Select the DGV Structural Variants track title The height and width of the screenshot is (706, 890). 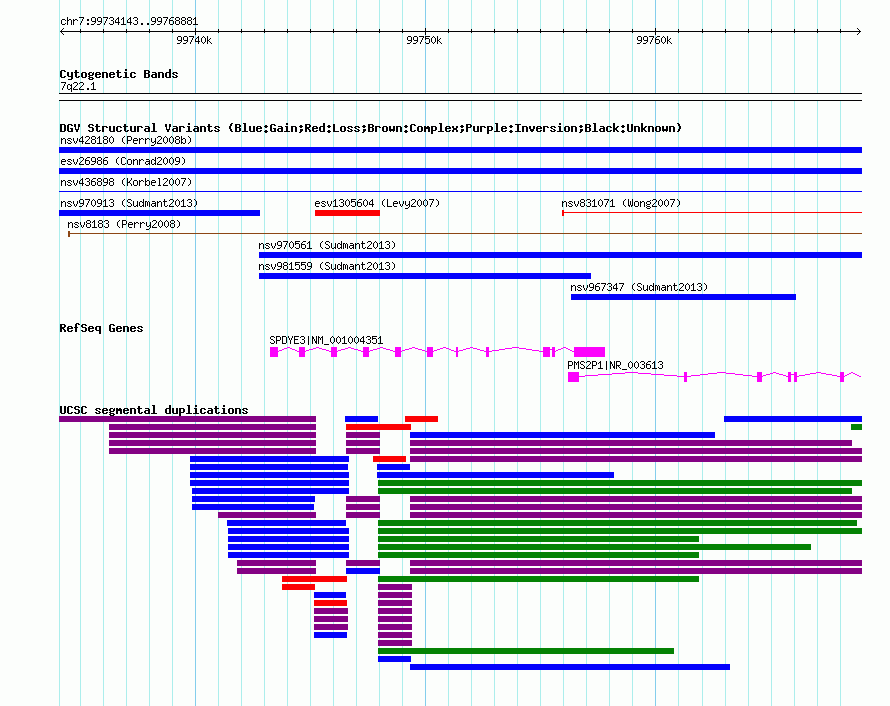pyautogui.click(x=370, y=128)
